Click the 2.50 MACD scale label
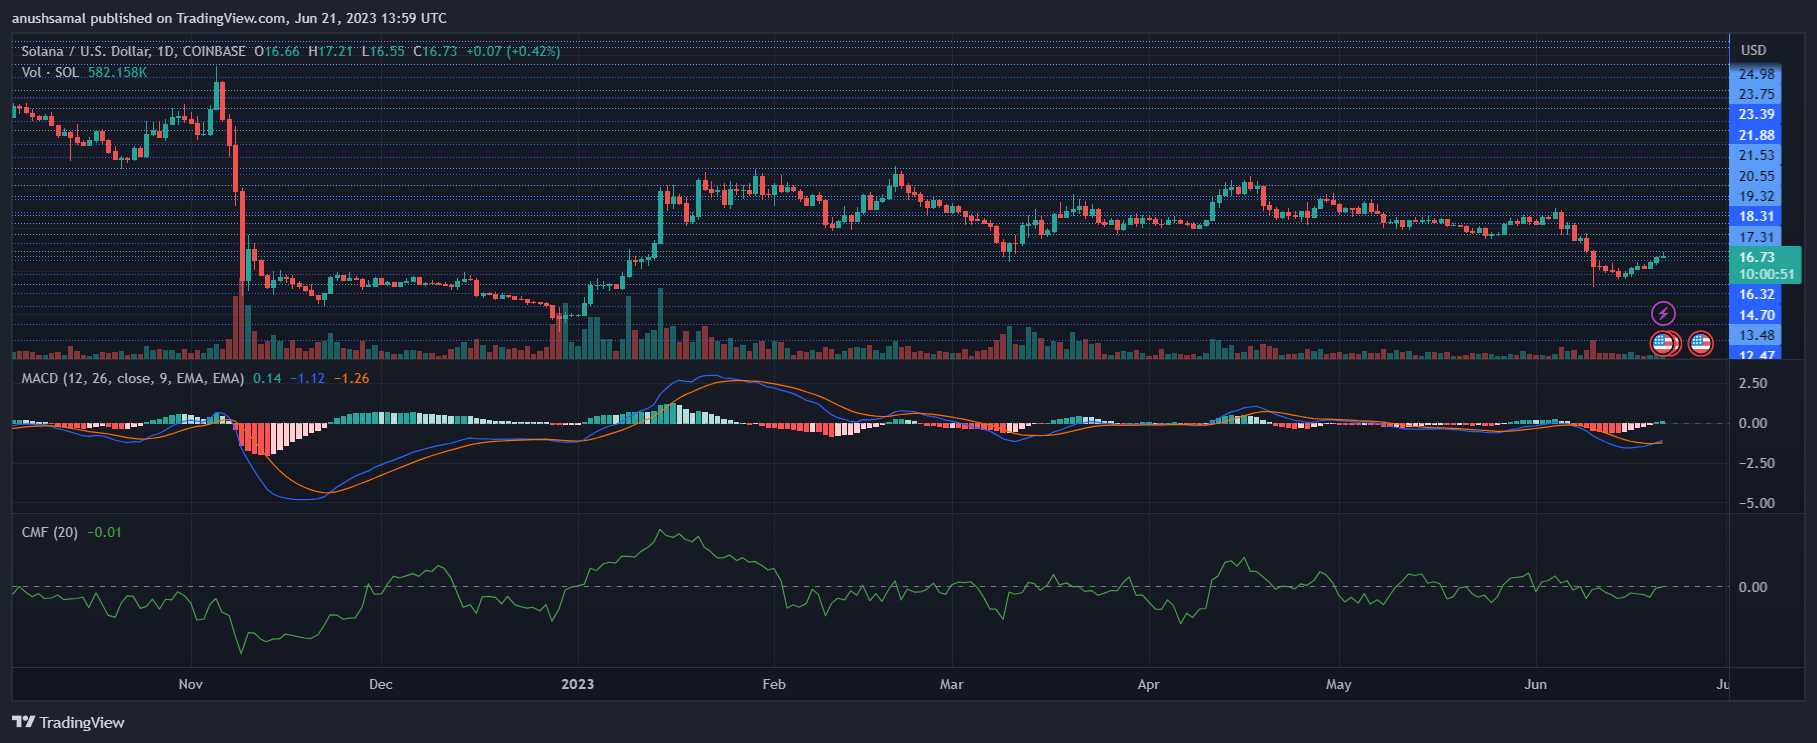1817x743 pixels. (1753, 383)
